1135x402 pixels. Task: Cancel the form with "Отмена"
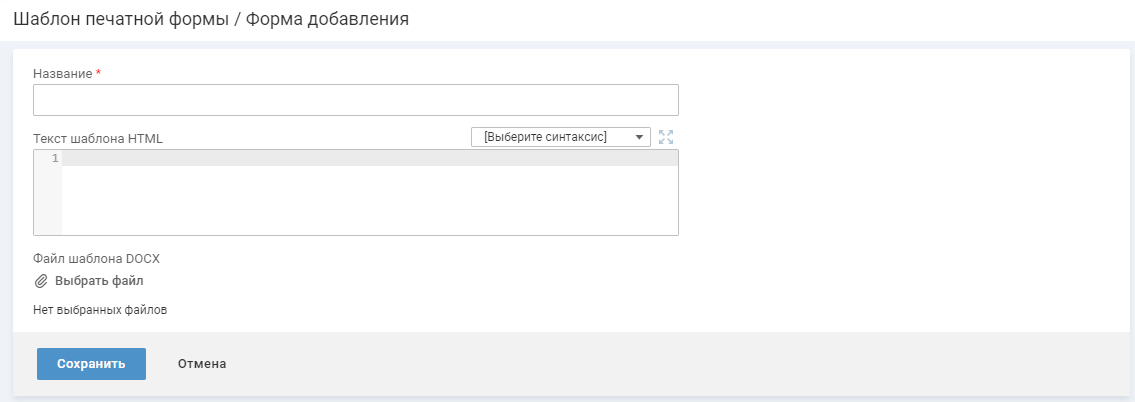click(x=202, y=364)
